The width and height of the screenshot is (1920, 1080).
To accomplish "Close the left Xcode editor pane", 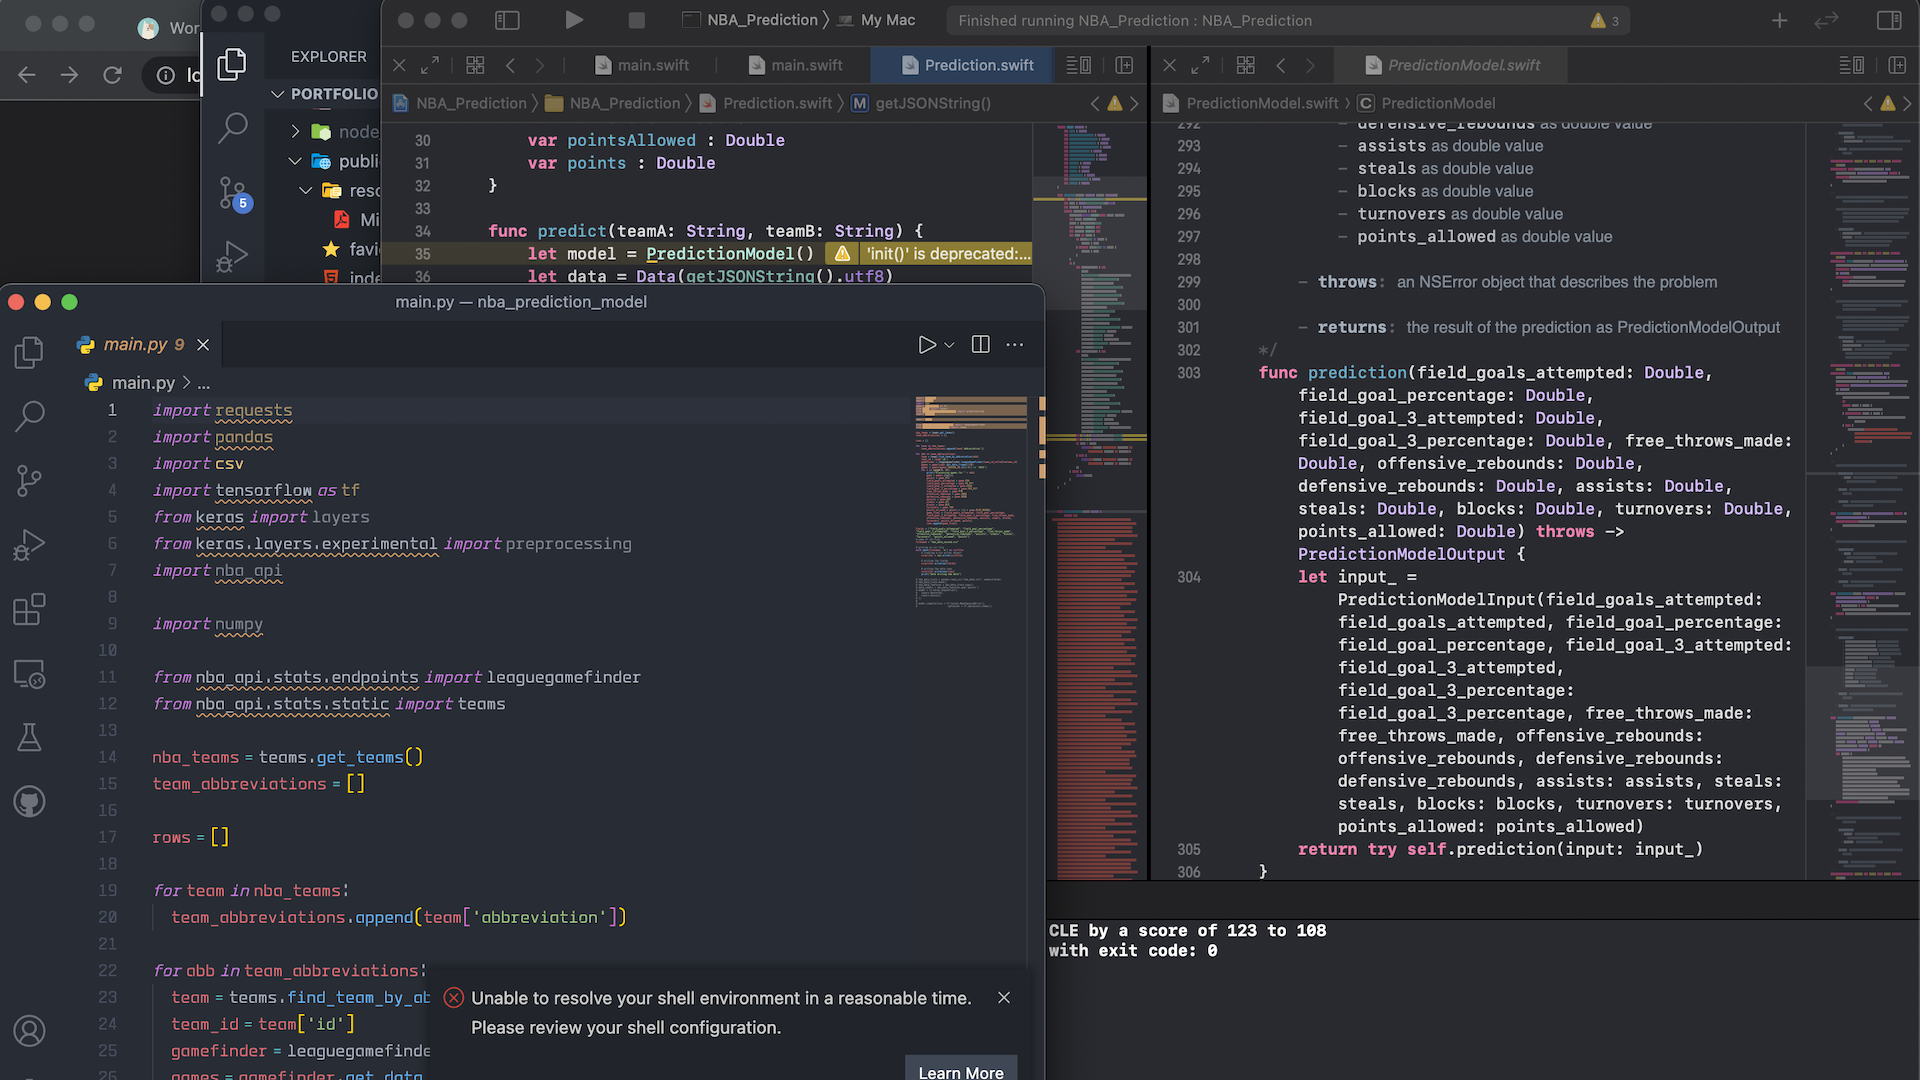I will pos(399,65).
